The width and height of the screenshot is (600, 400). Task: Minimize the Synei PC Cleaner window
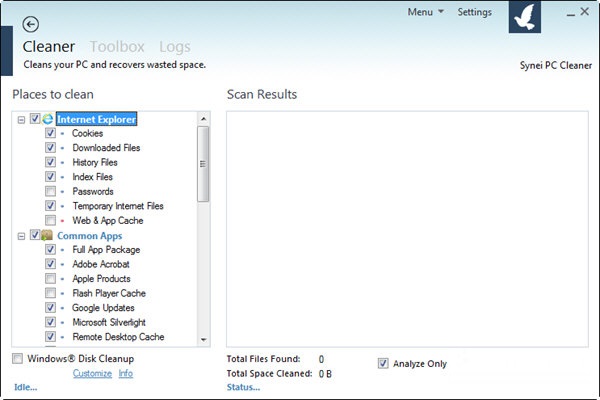pos(571,13)
